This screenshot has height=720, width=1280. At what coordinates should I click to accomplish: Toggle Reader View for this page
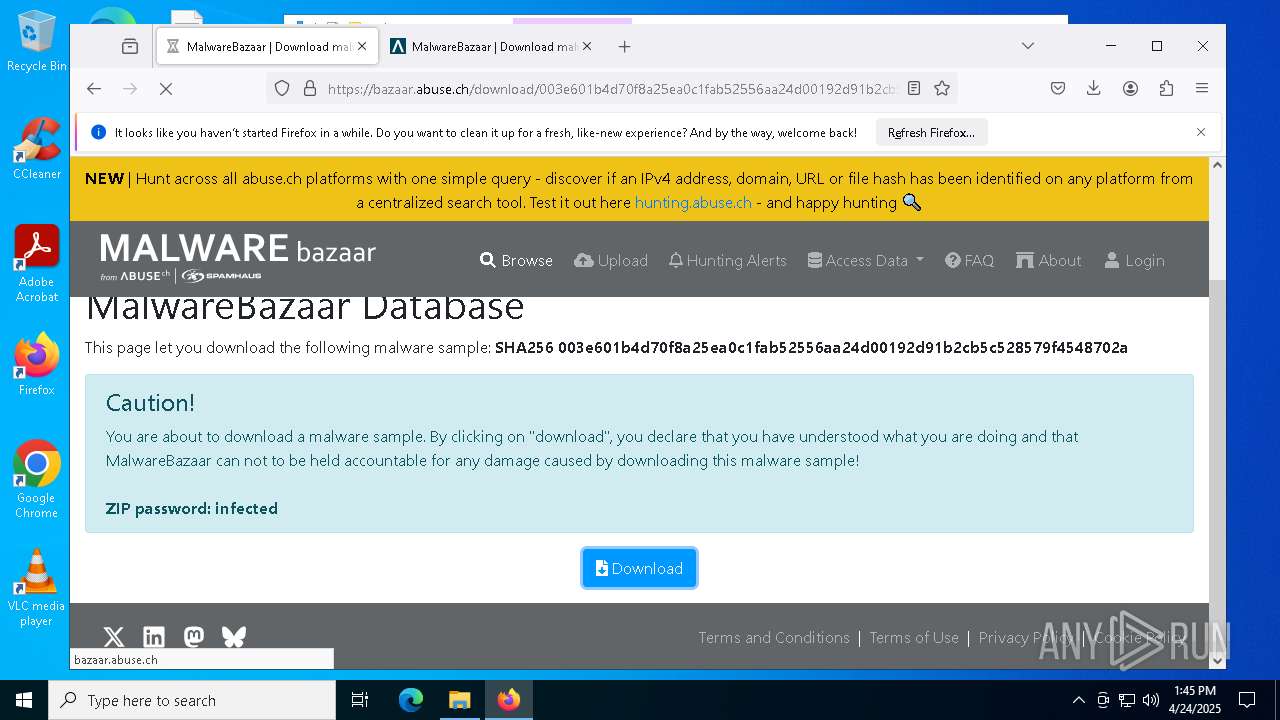click(914, 88)
